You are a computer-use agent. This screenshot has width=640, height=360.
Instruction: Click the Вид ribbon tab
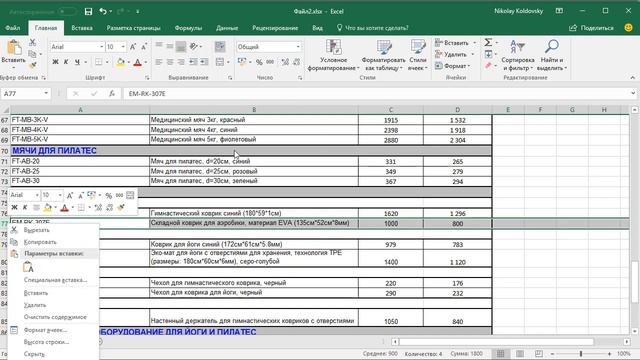[317, 28]
